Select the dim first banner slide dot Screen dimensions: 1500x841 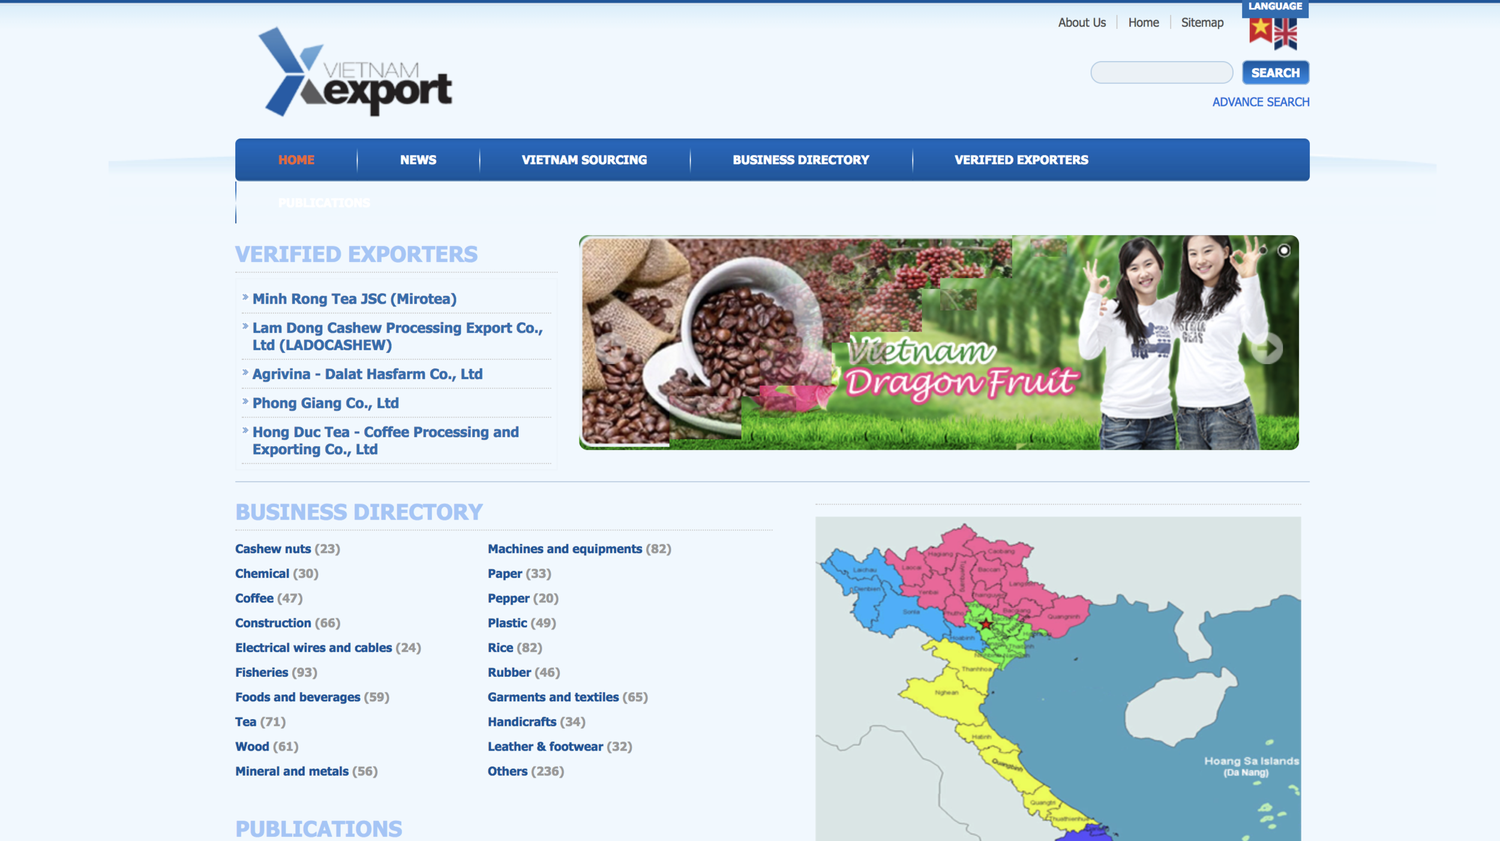point(1263,250)
